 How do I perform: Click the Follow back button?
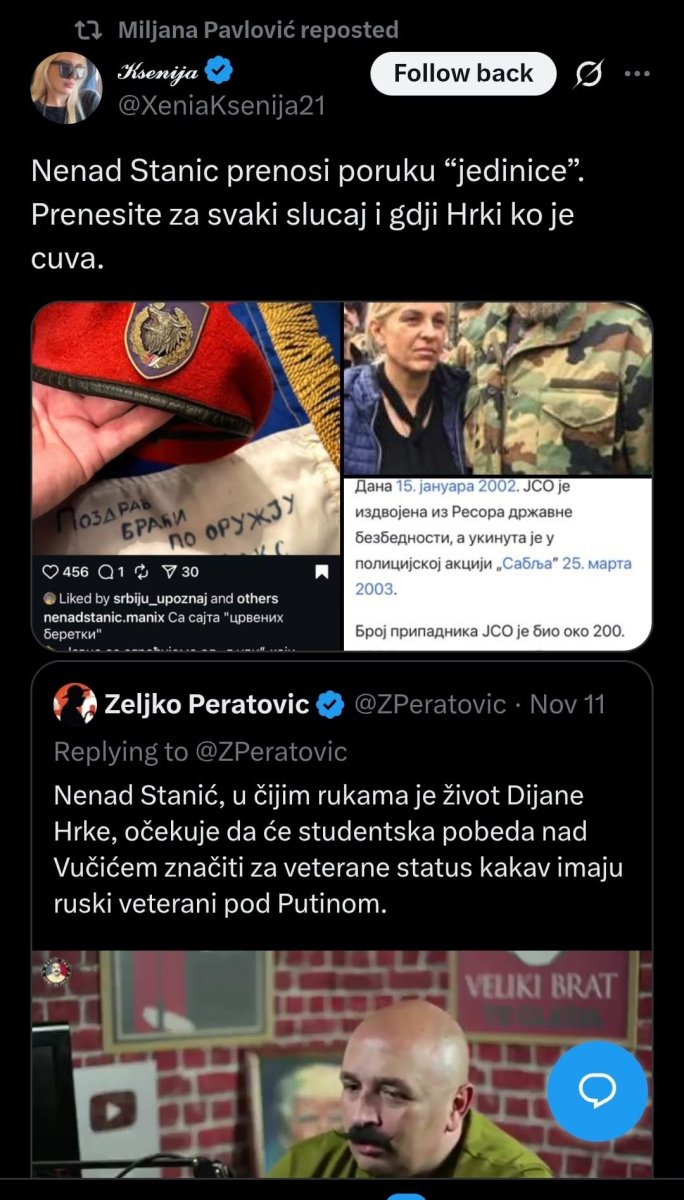(x=463, y=73)
